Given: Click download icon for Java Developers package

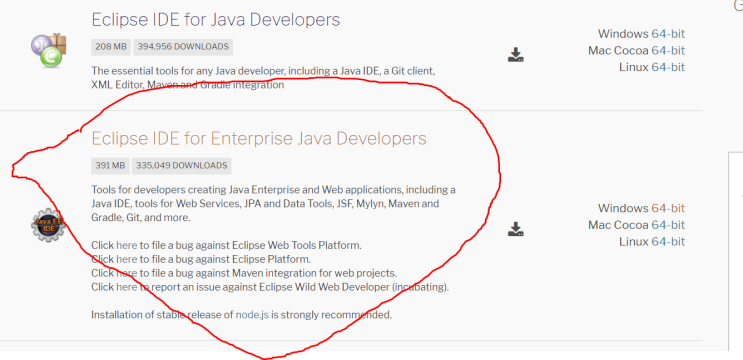Looking at the screenshot, I should (x=516, y=54).
